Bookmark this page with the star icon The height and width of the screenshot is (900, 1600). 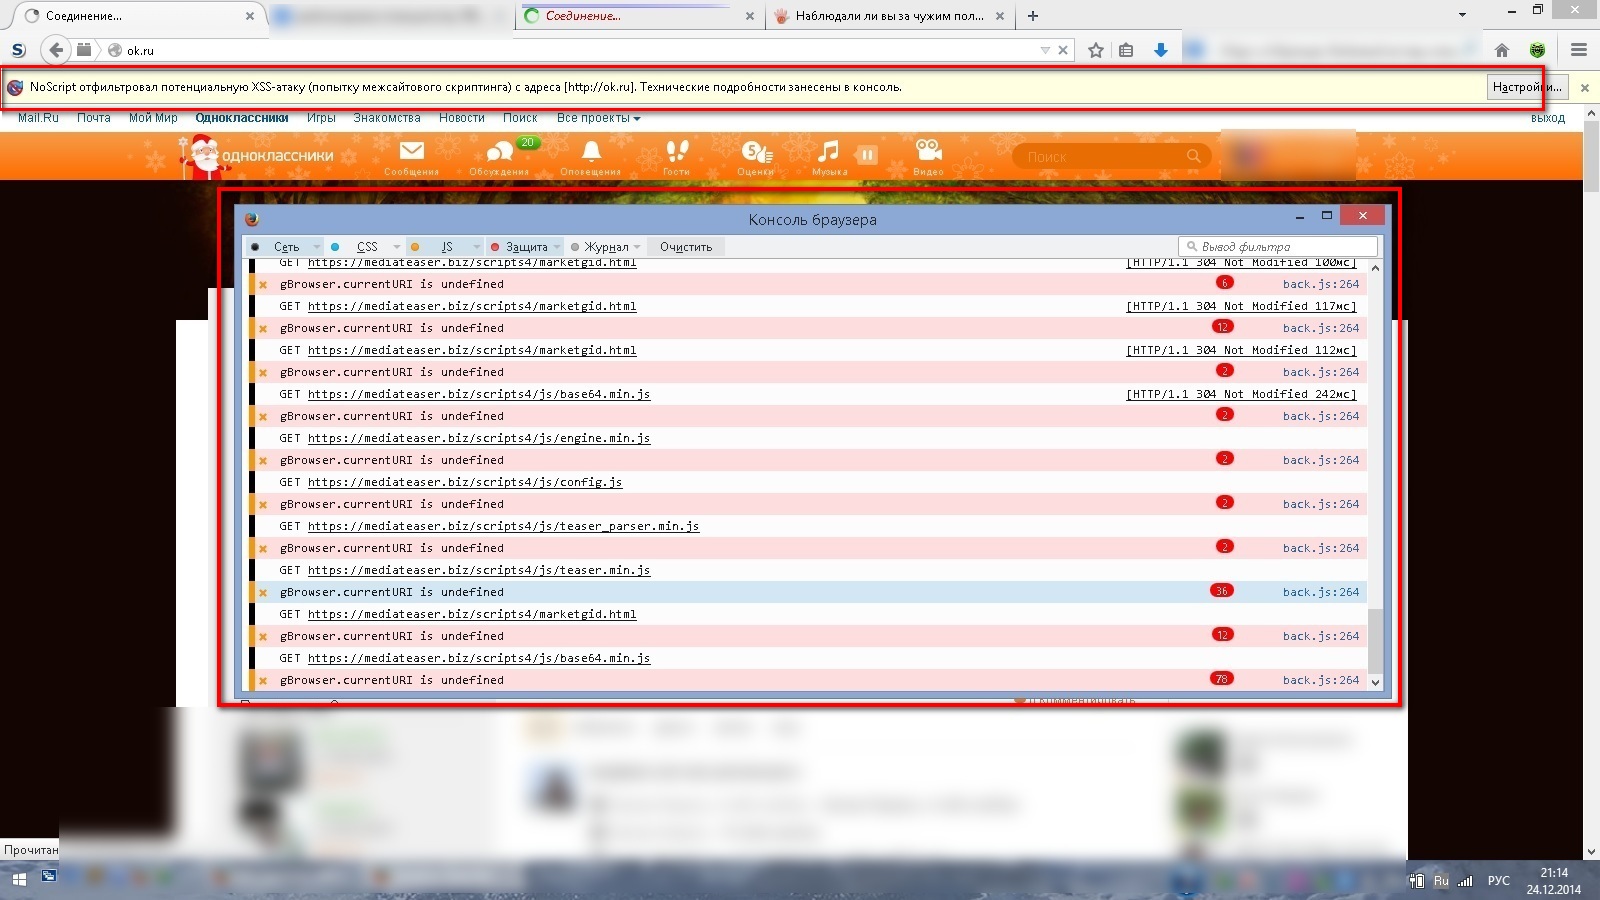pos(1096,50)
